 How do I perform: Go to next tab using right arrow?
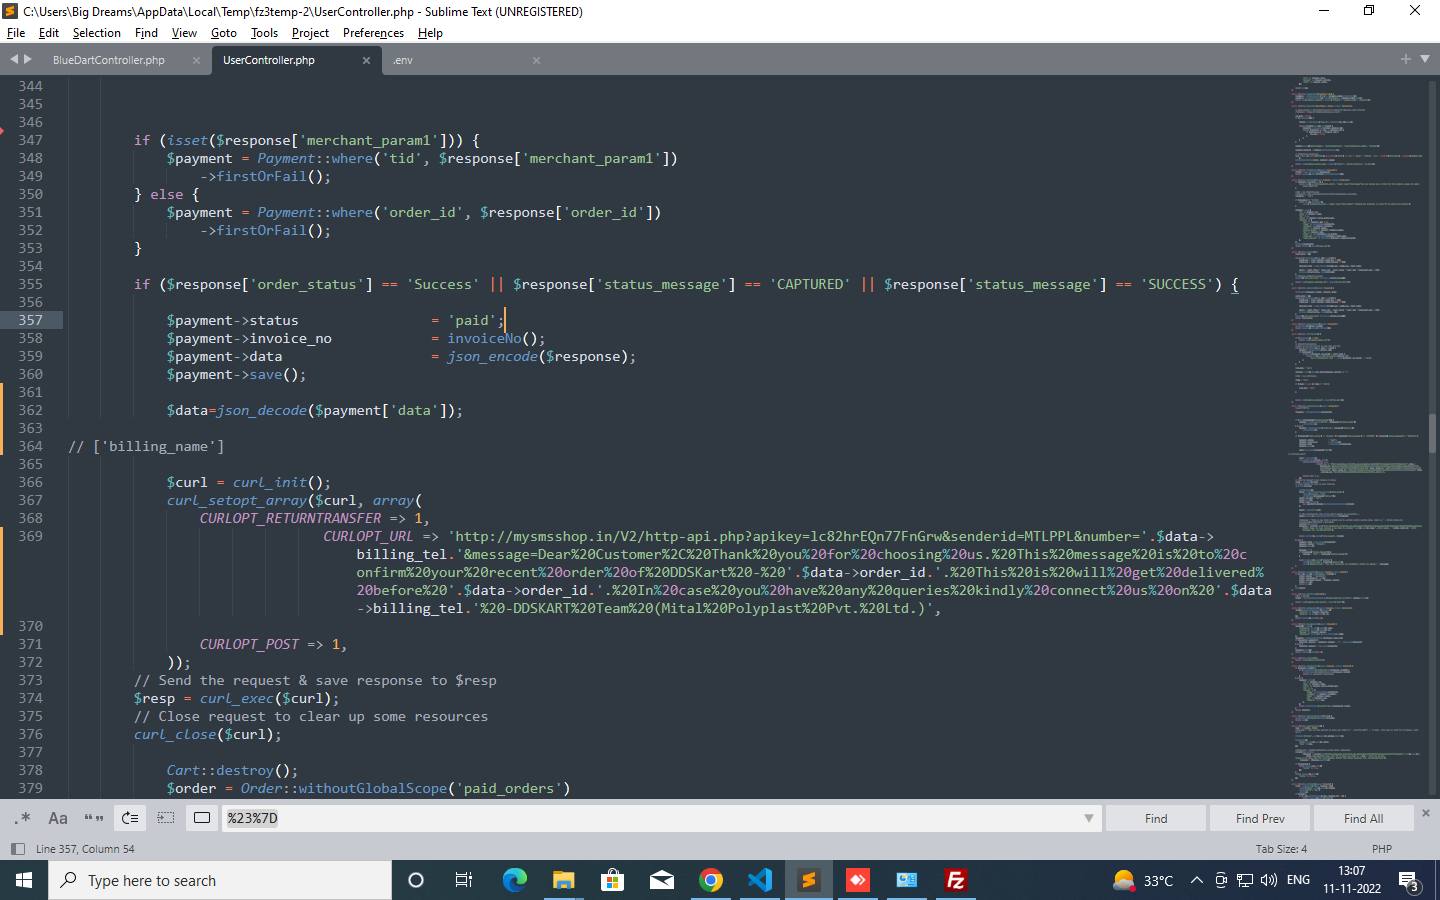(28, 60)
